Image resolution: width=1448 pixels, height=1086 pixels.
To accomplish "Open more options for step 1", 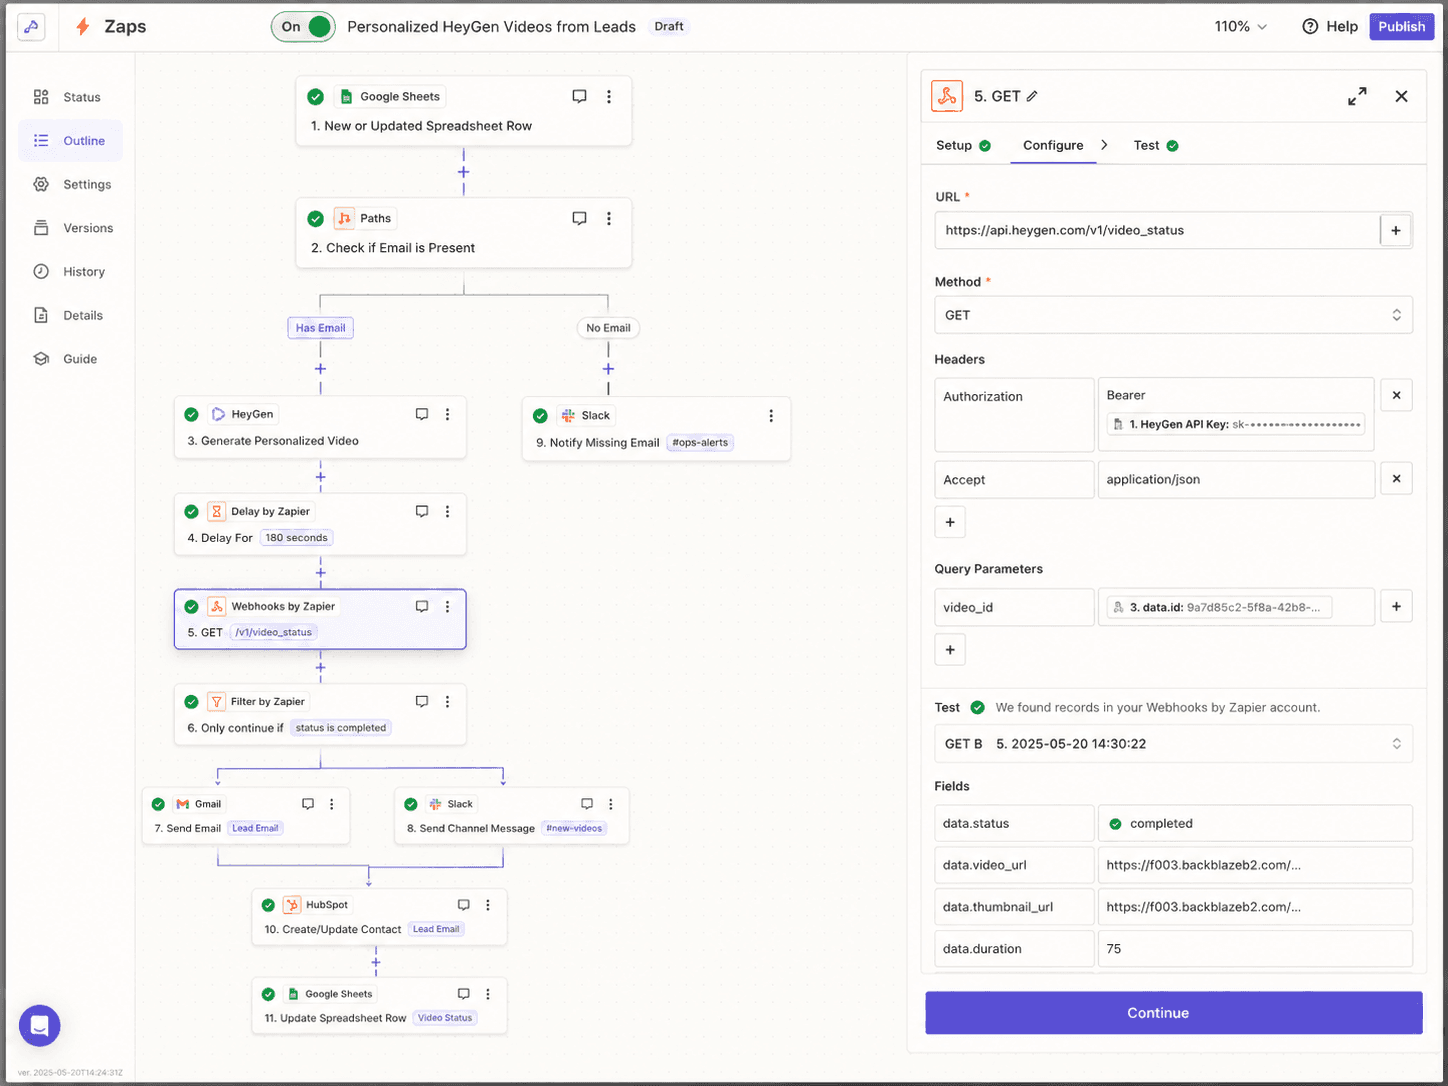I will pos(609,97).
